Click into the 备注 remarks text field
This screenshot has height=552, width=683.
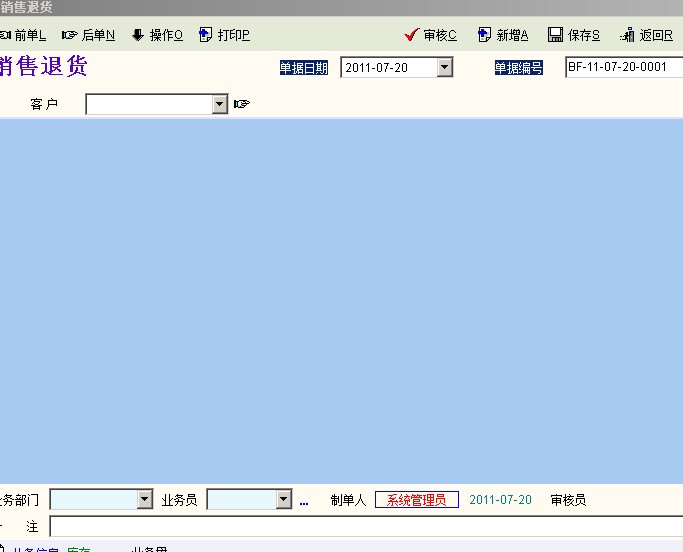[x=365, y=526]
